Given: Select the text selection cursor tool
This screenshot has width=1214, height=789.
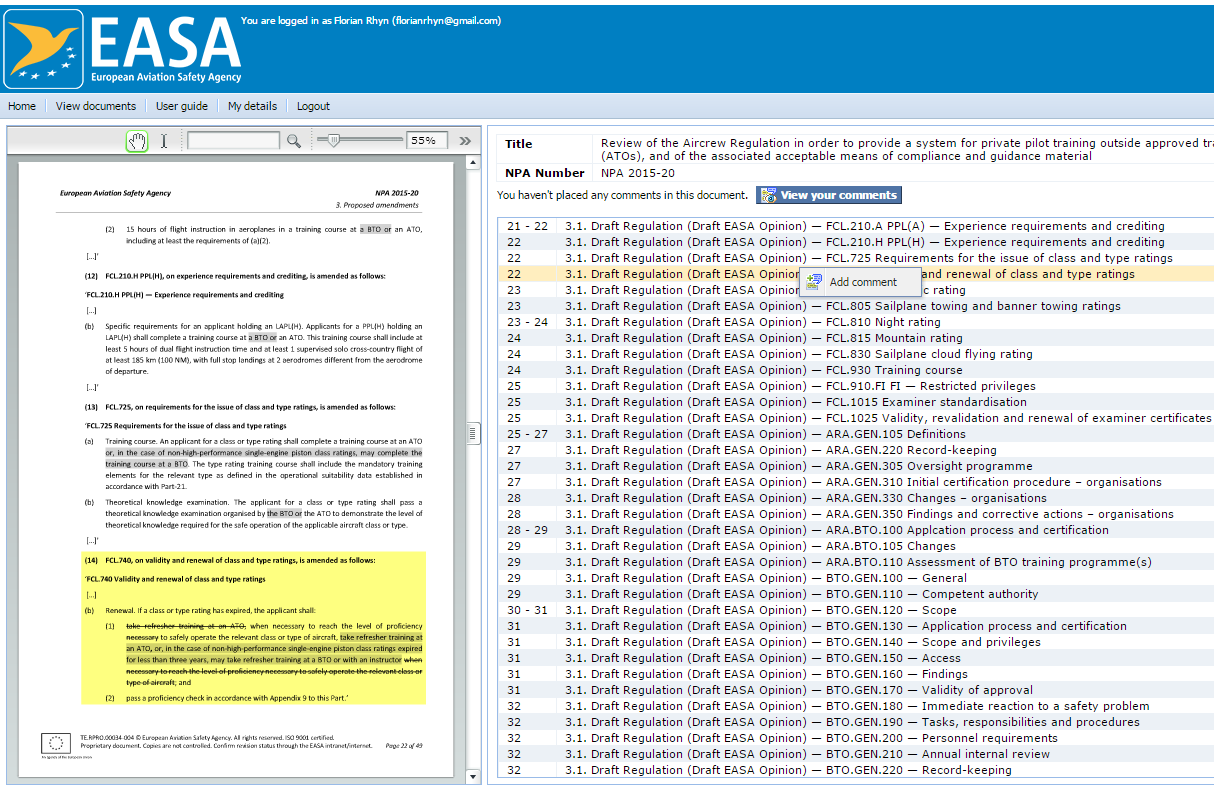Looking at the screenshot, I should pyautogui.click(x=164, y=141).
